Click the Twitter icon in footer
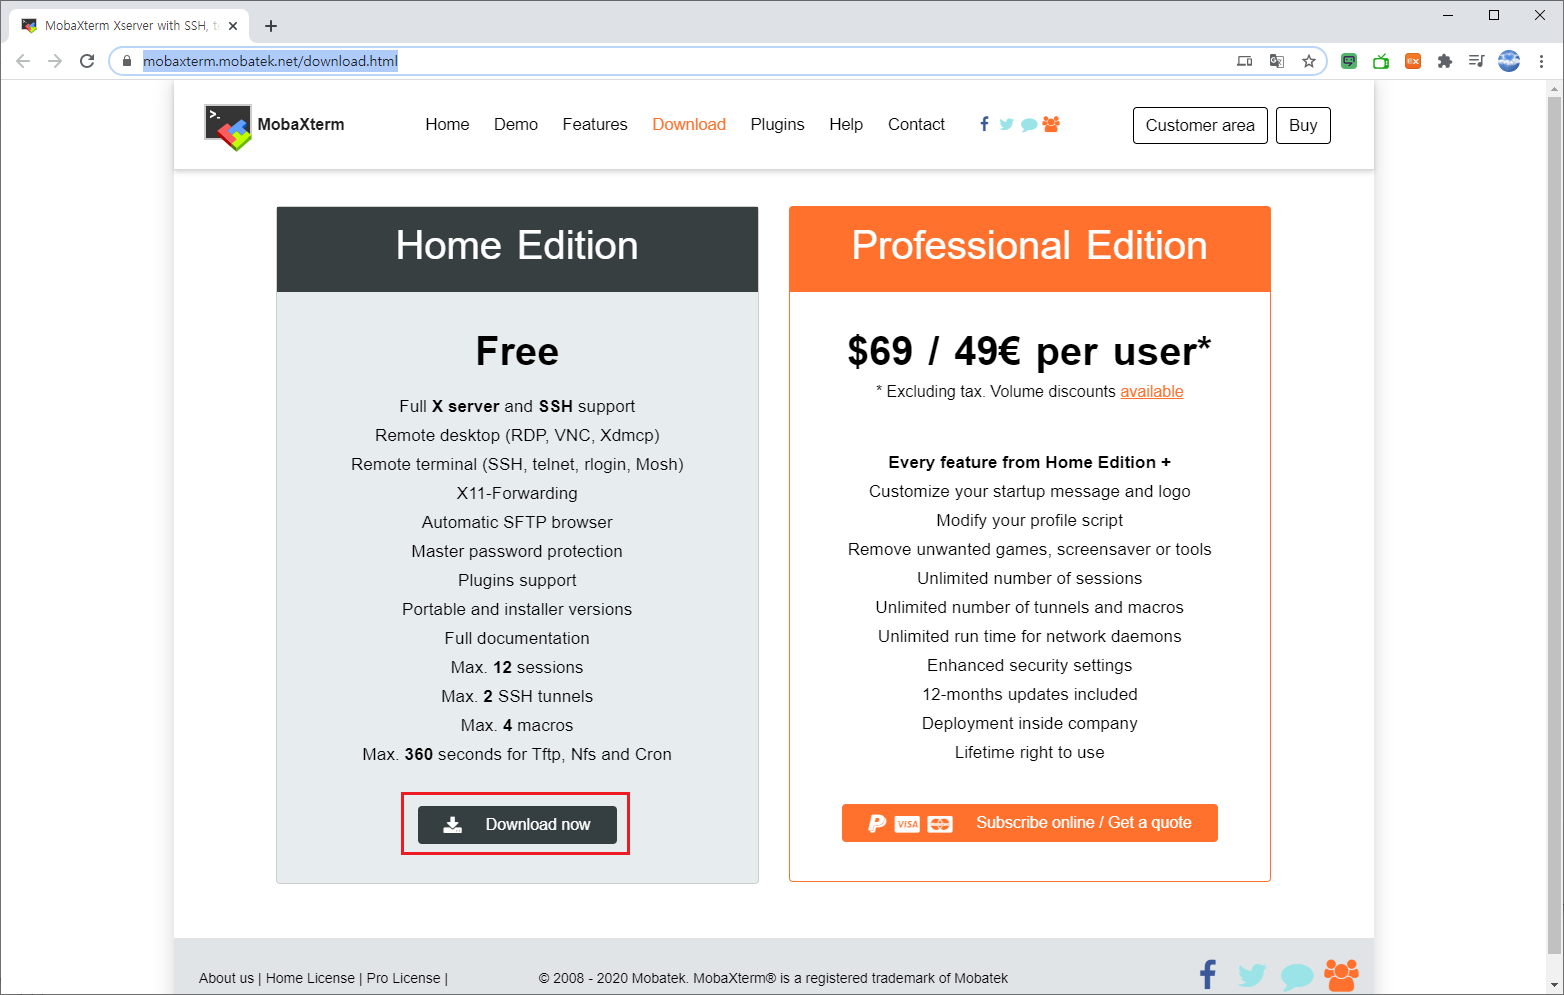 (x=1252, y=975)
